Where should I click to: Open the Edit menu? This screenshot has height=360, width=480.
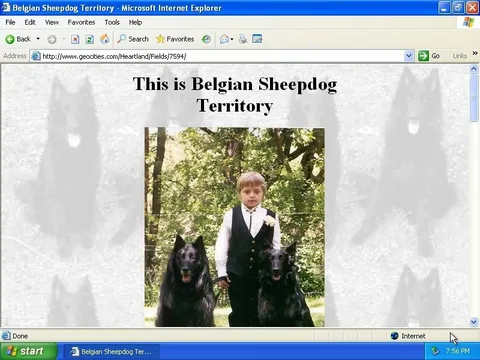(30, 22)
